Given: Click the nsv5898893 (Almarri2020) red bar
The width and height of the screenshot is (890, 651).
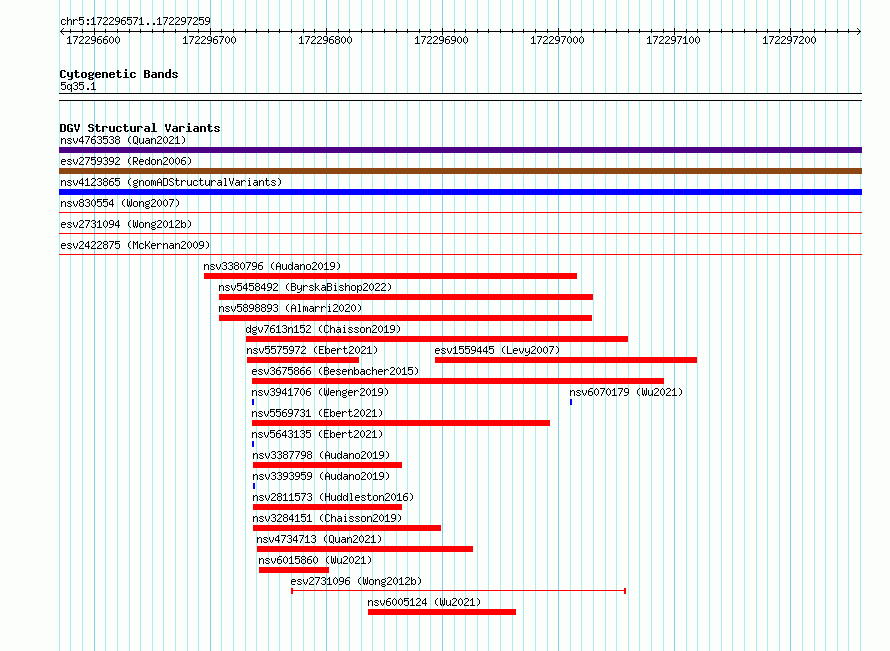Looking at the screenshot, I should click(x=406, y=318).
